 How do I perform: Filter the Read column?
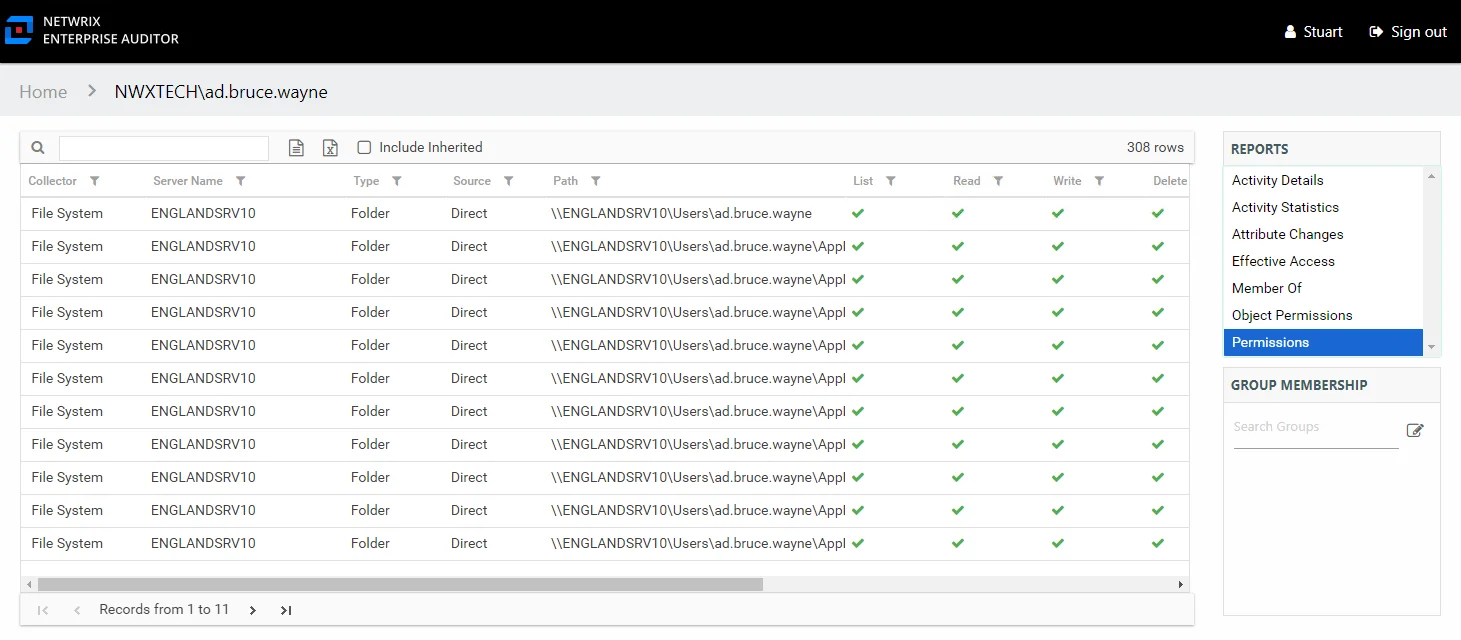998,181
